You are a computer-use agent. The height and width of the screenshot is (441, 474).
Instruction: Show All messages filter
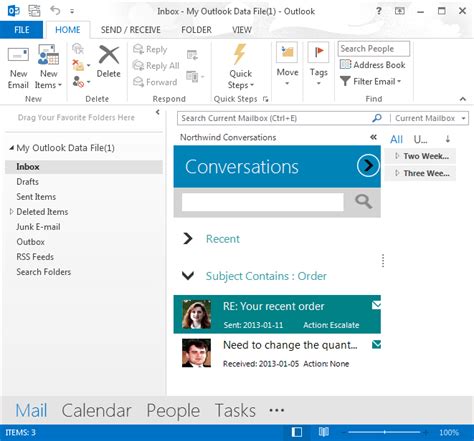tap(396, 139)
